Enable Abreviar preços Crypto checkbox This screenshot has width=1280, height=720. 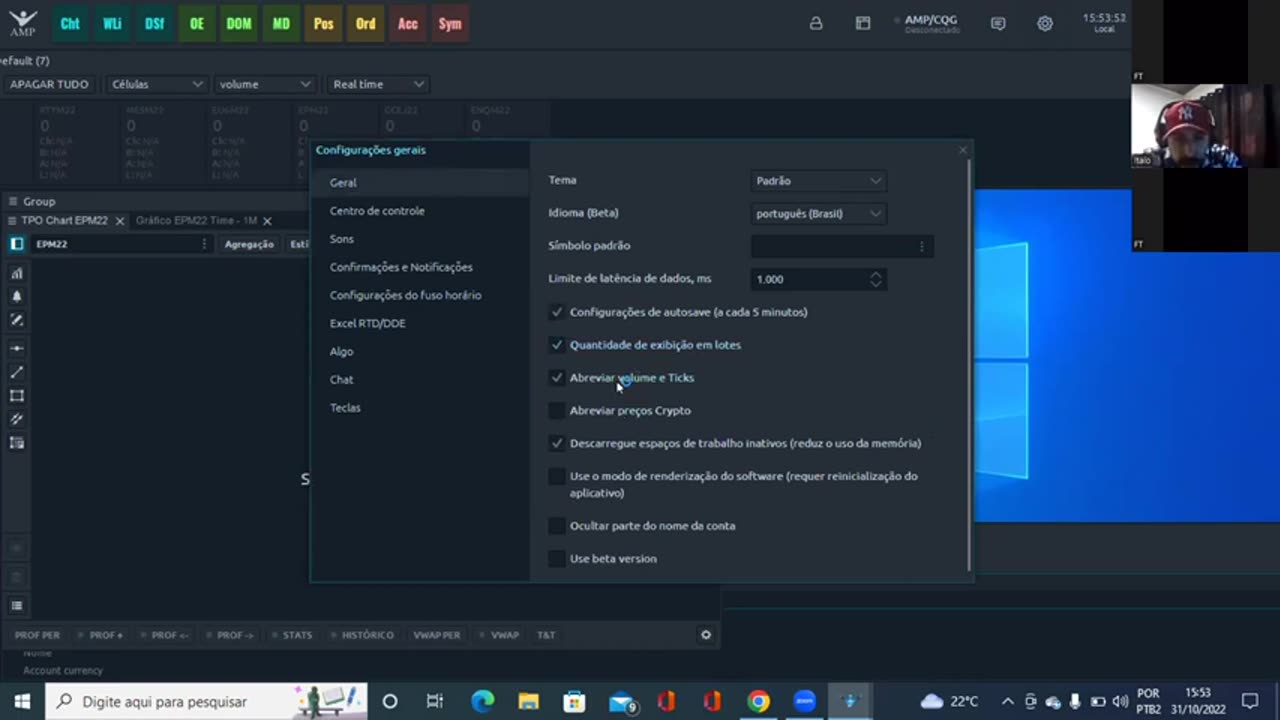(557, 411)
